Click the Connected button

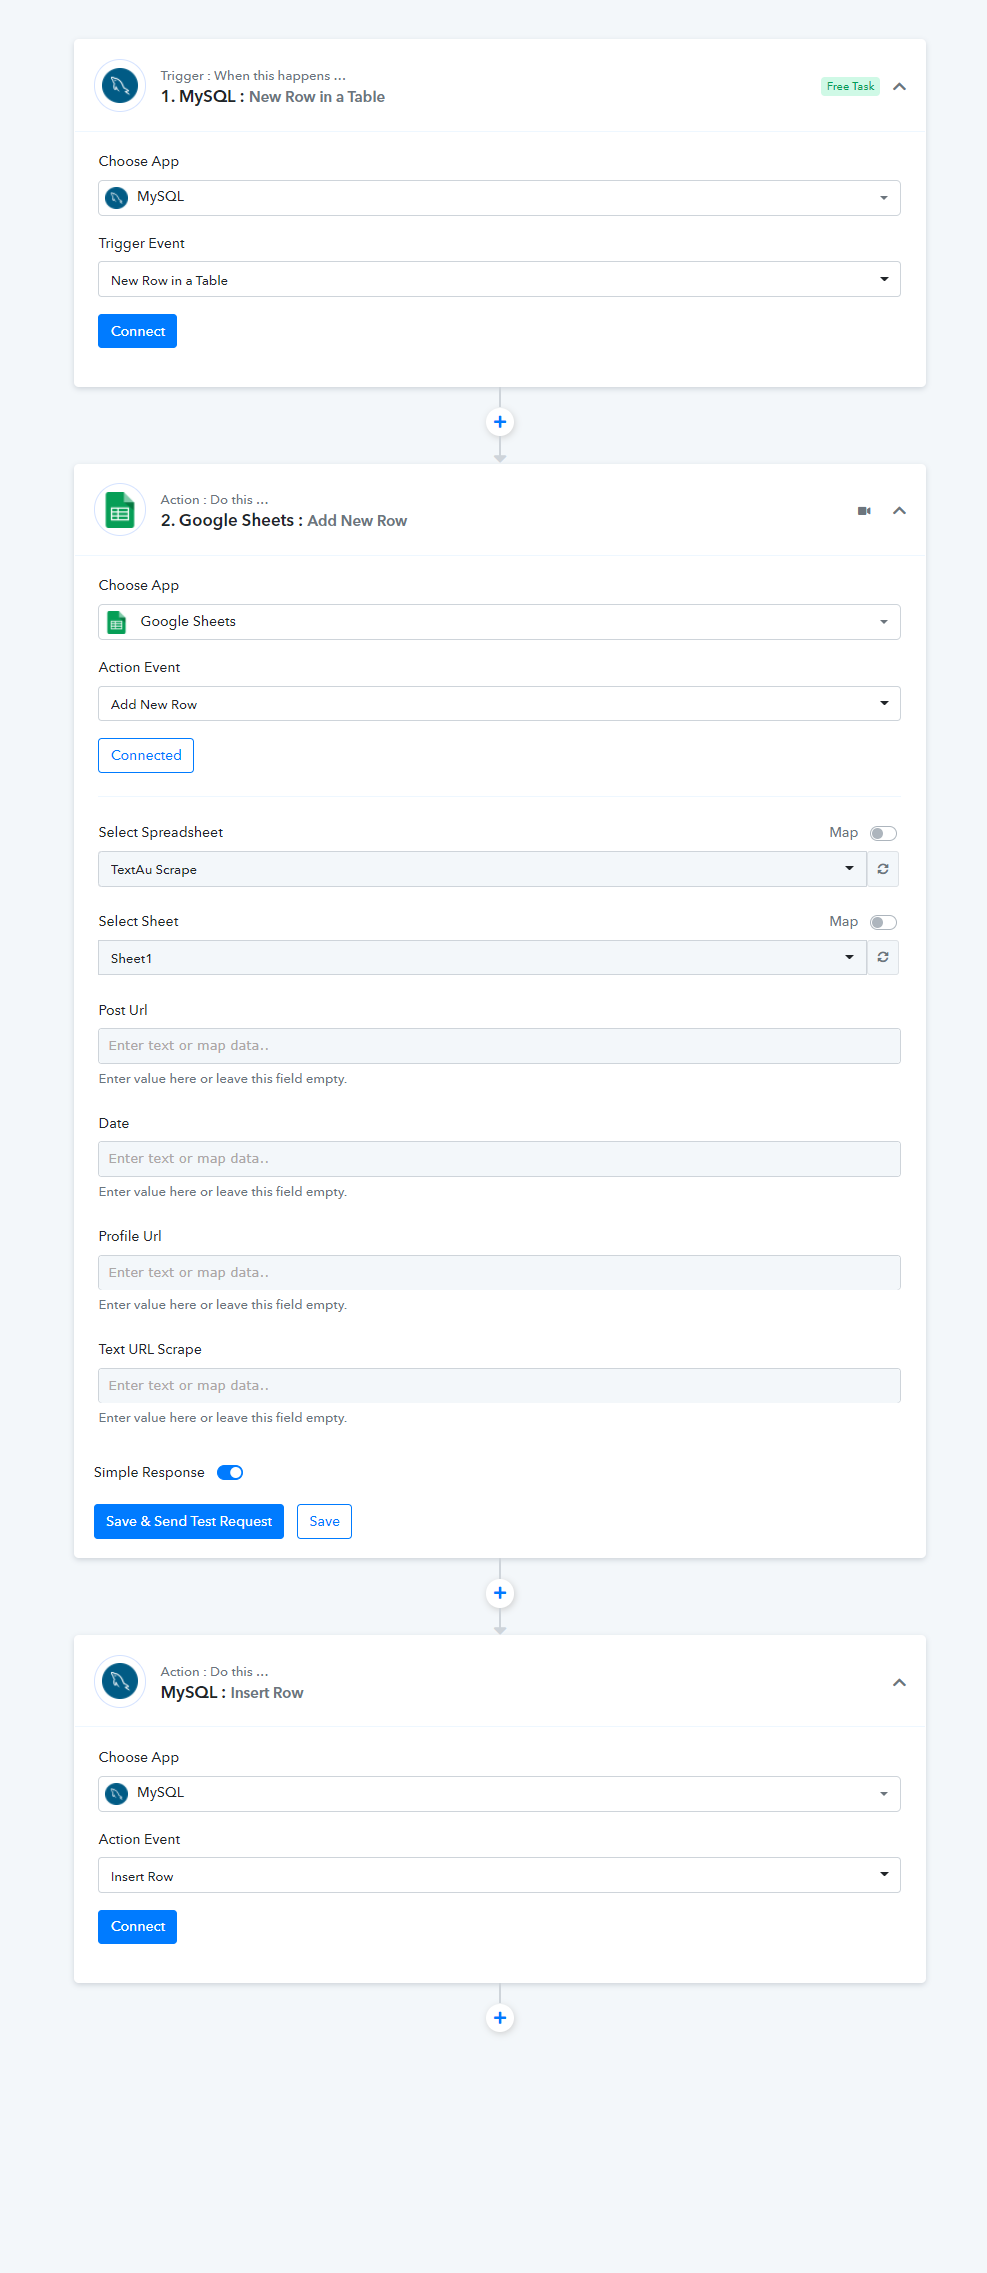pyautogui.click(x=146, y=755)
